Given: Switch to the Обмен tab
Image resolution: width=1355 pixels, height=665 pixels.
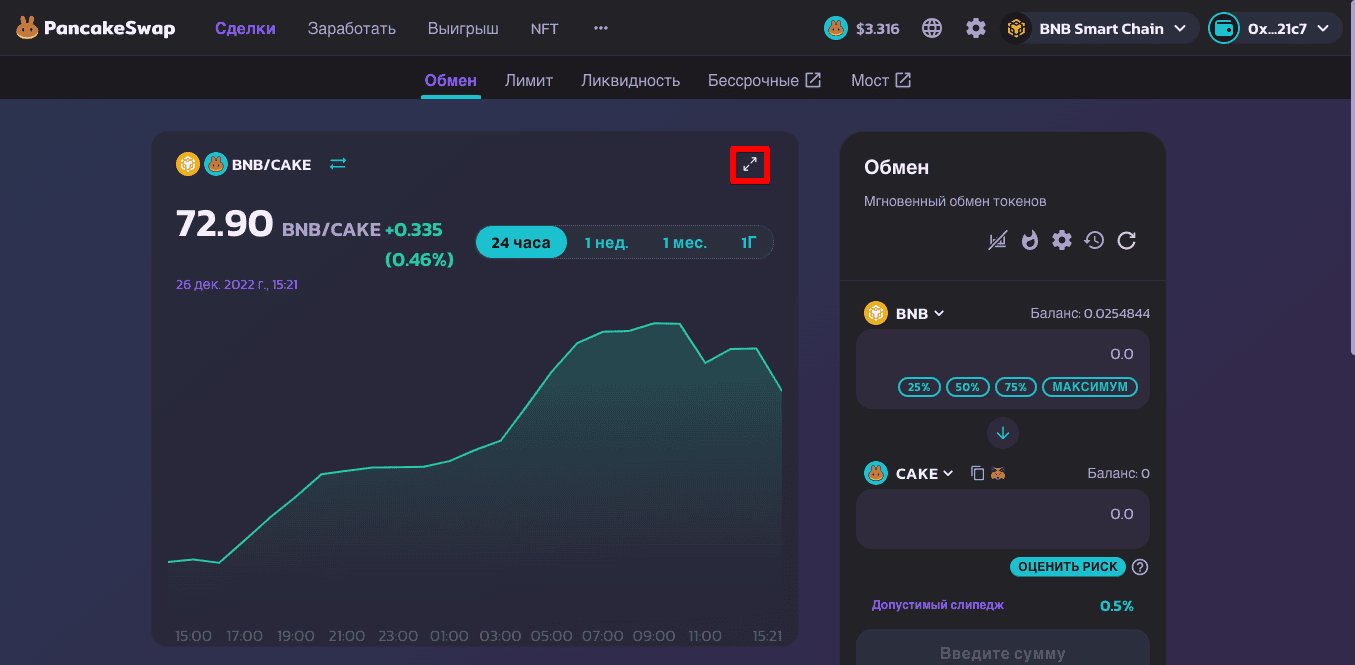Looking at the screenshot, I should pyautogui.click(x=451, y=80).
